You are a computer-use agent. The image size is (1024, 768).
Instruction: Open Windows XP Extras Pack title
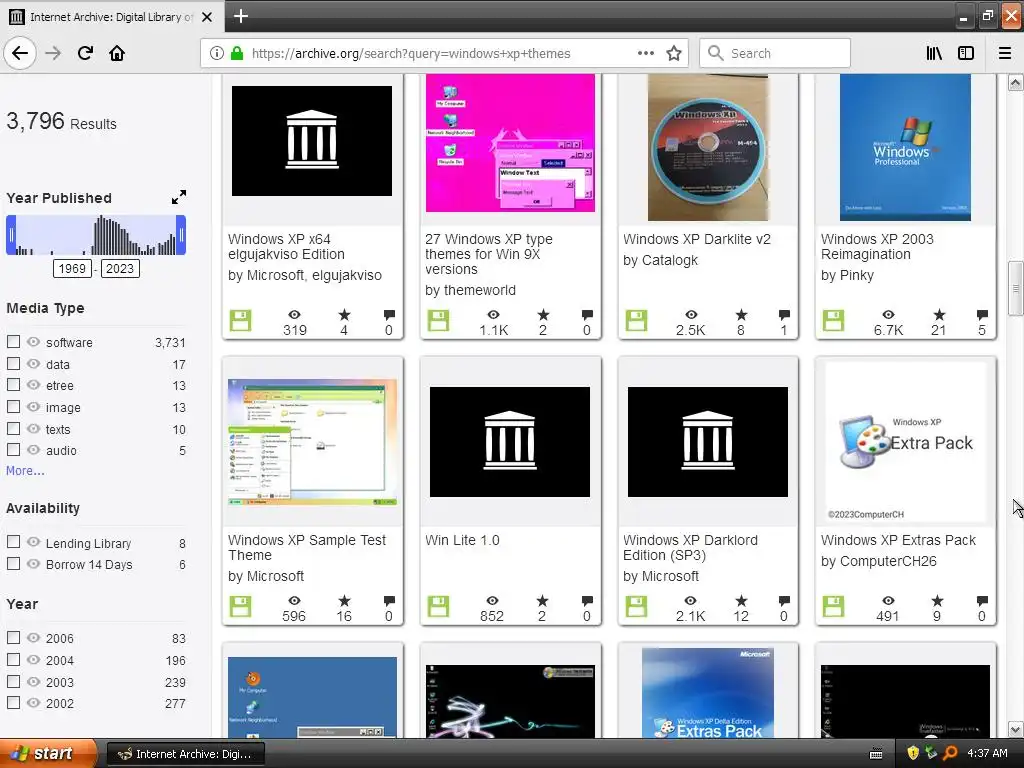pos(898,540)
